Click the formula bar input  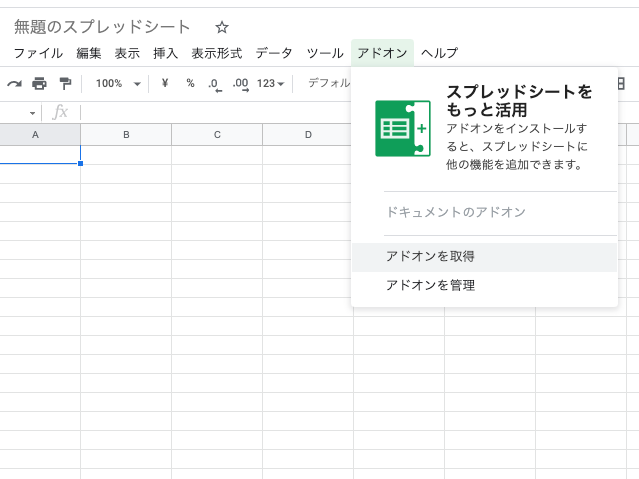(216, 113)
